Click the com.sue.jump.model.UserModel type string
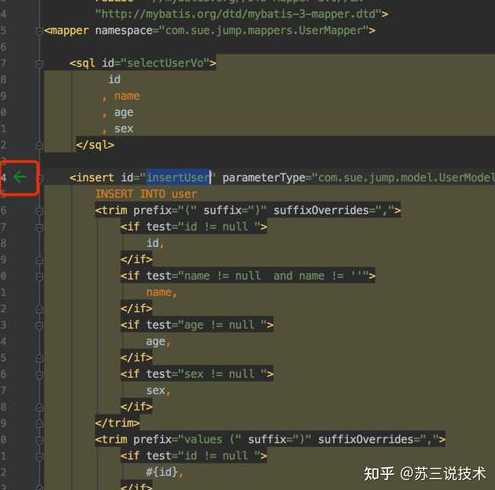 pyautogui.click(x=406, y=178)
